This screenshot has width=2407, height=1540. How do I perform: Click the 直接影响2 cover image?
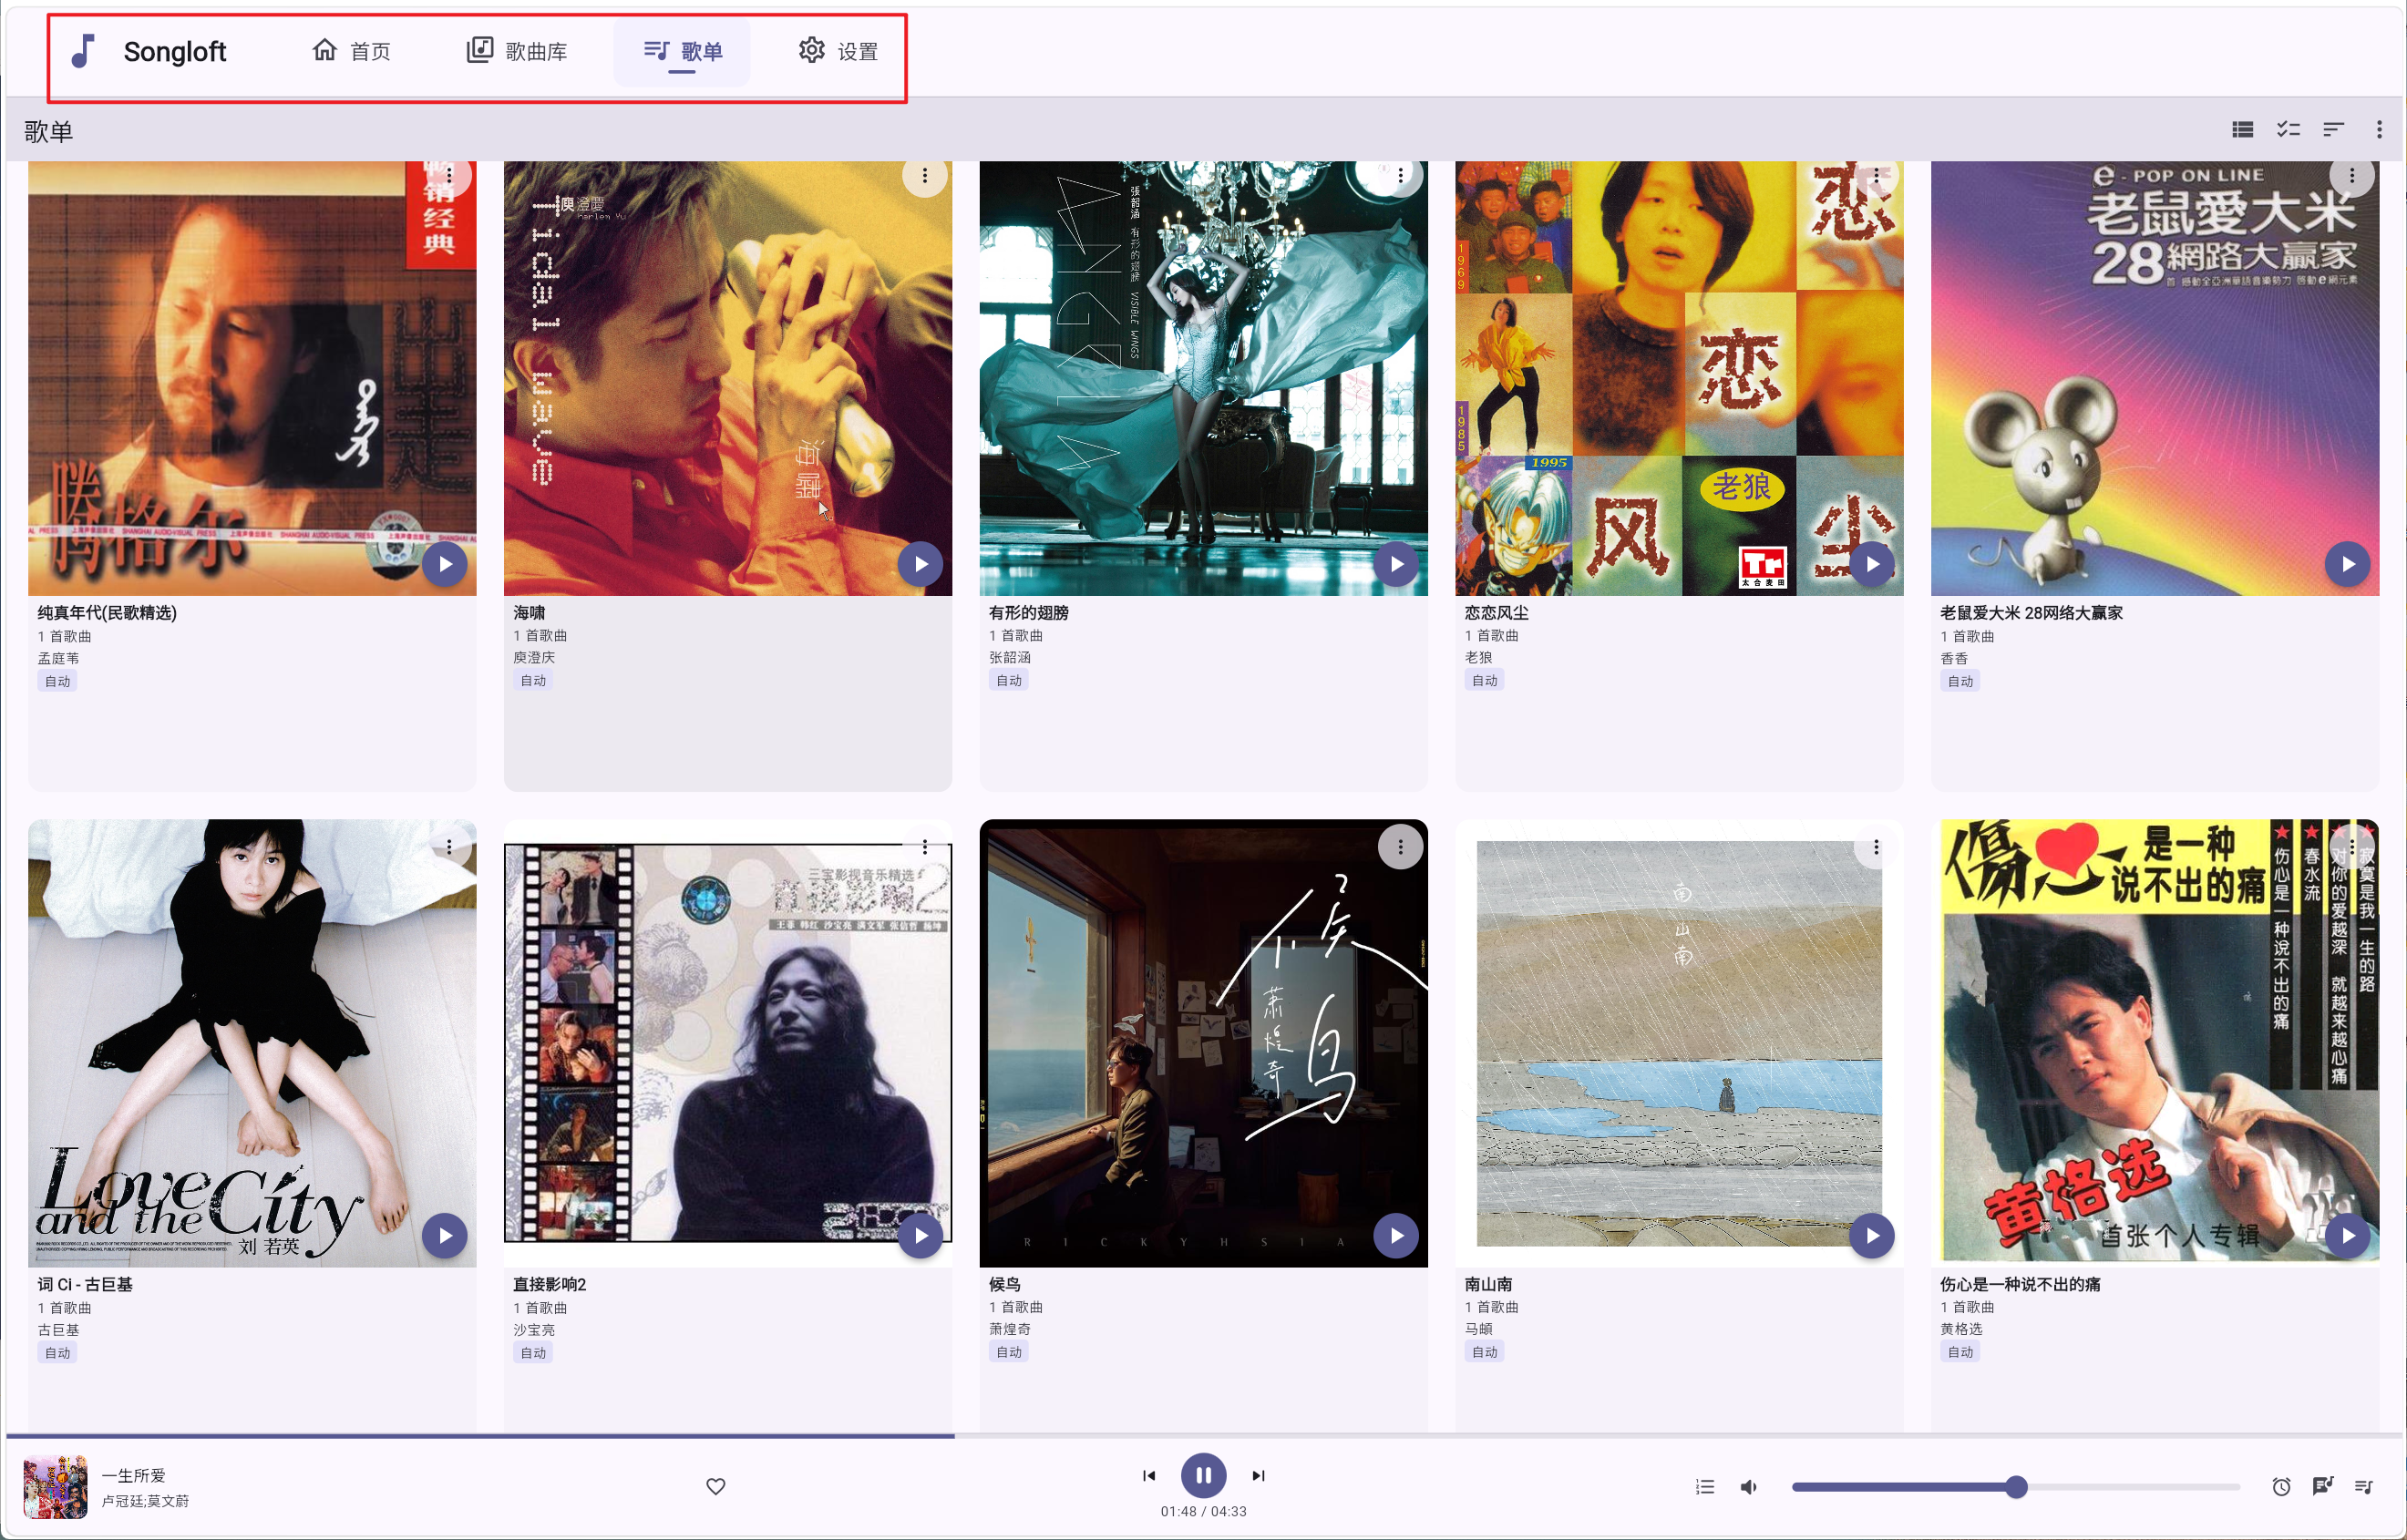(x=728, y=1043)
